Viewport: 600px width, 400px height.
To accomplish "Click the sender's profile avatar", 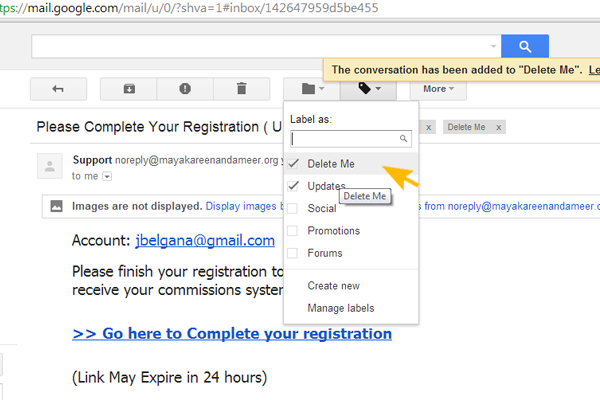I will (50, 166).
